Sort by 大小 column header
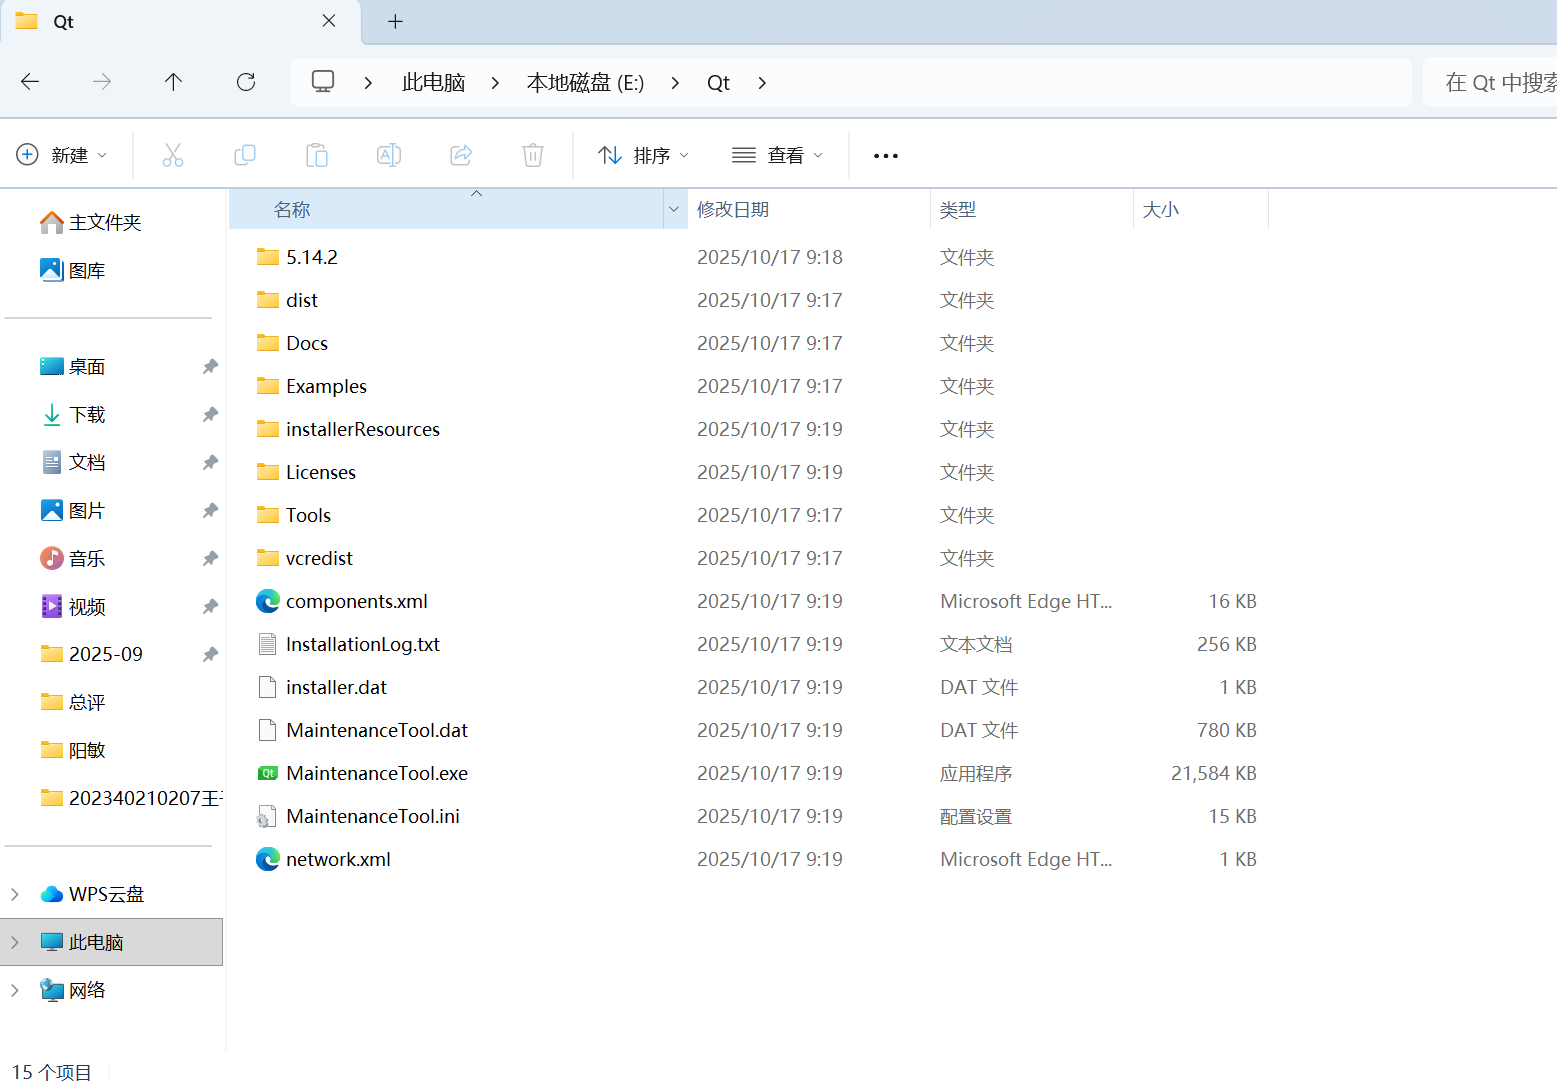This screenshot has height=1083, width=1557. (x=1201, y=209)
